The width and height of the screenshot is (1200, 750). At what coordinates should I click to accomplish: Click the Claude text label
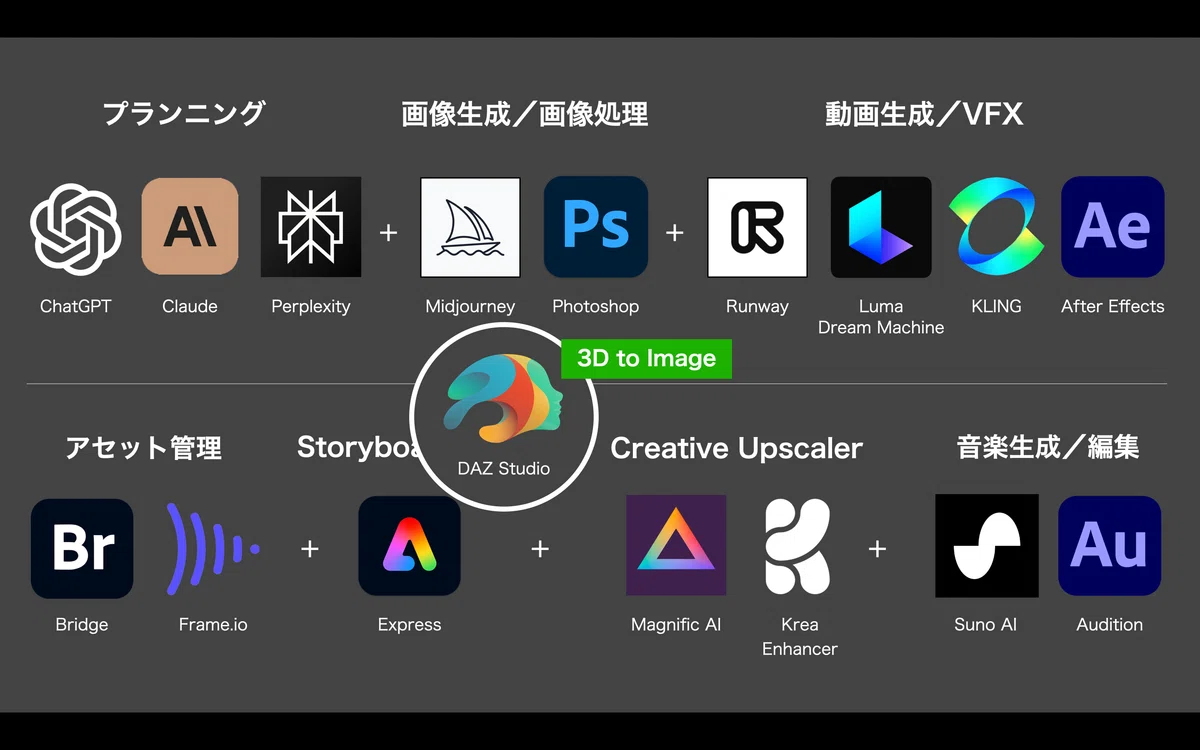point(190,306)
